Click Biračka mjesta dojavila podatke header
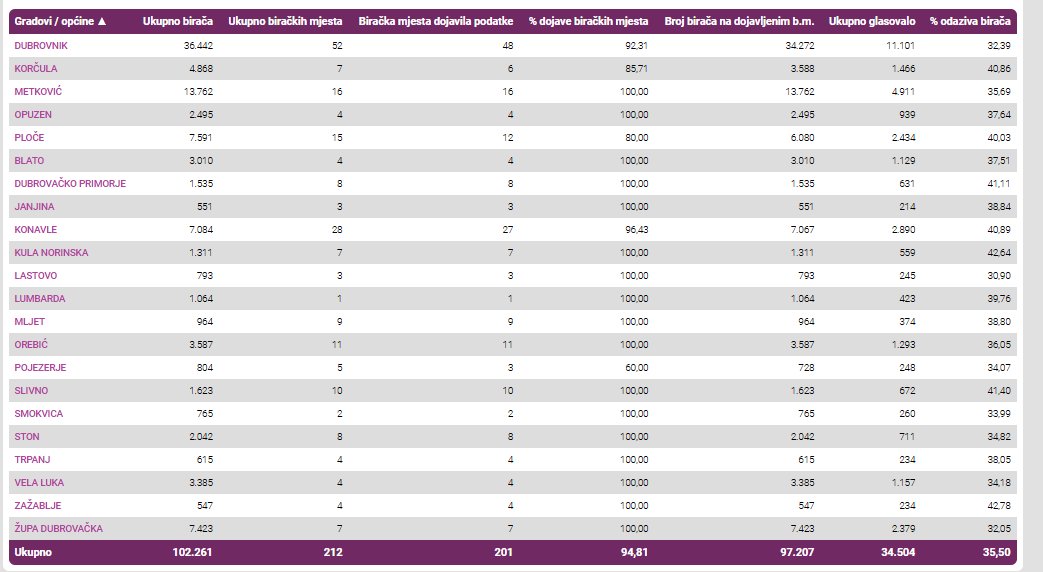Screen dimensions: 1043x572 coord(436,21)
